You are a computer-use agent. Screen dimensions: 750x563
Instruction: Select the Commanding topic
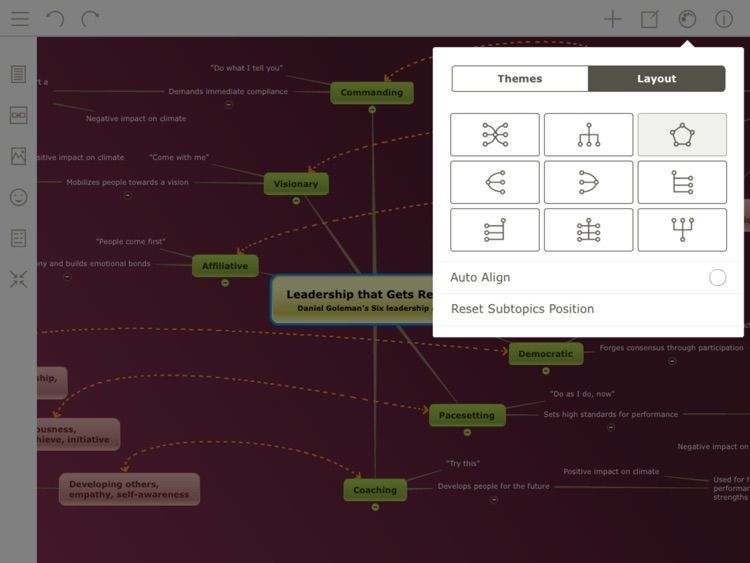pos(372,92)
